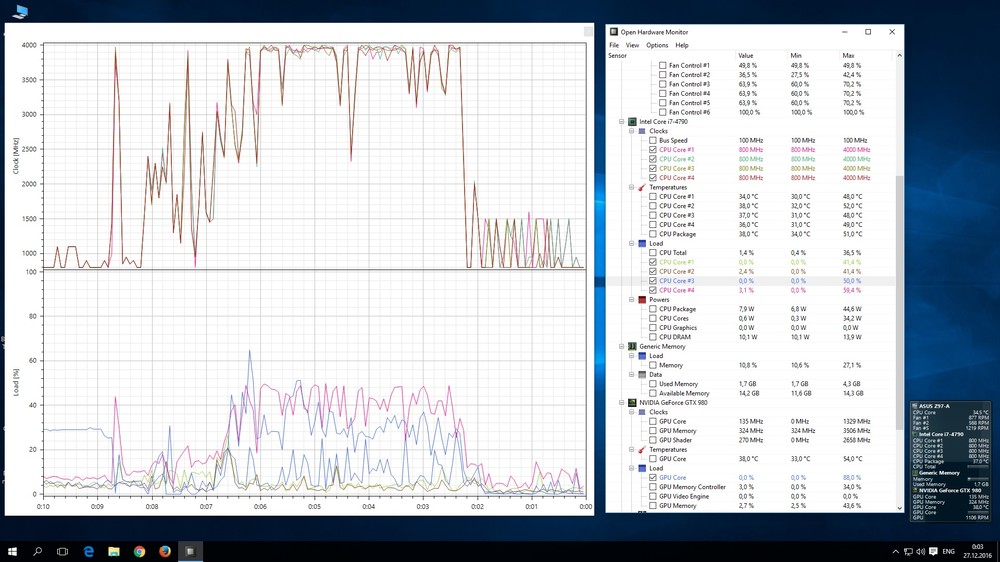Click the Value column header
Viewport: 1000px width, 562px height.
point(746,56)
